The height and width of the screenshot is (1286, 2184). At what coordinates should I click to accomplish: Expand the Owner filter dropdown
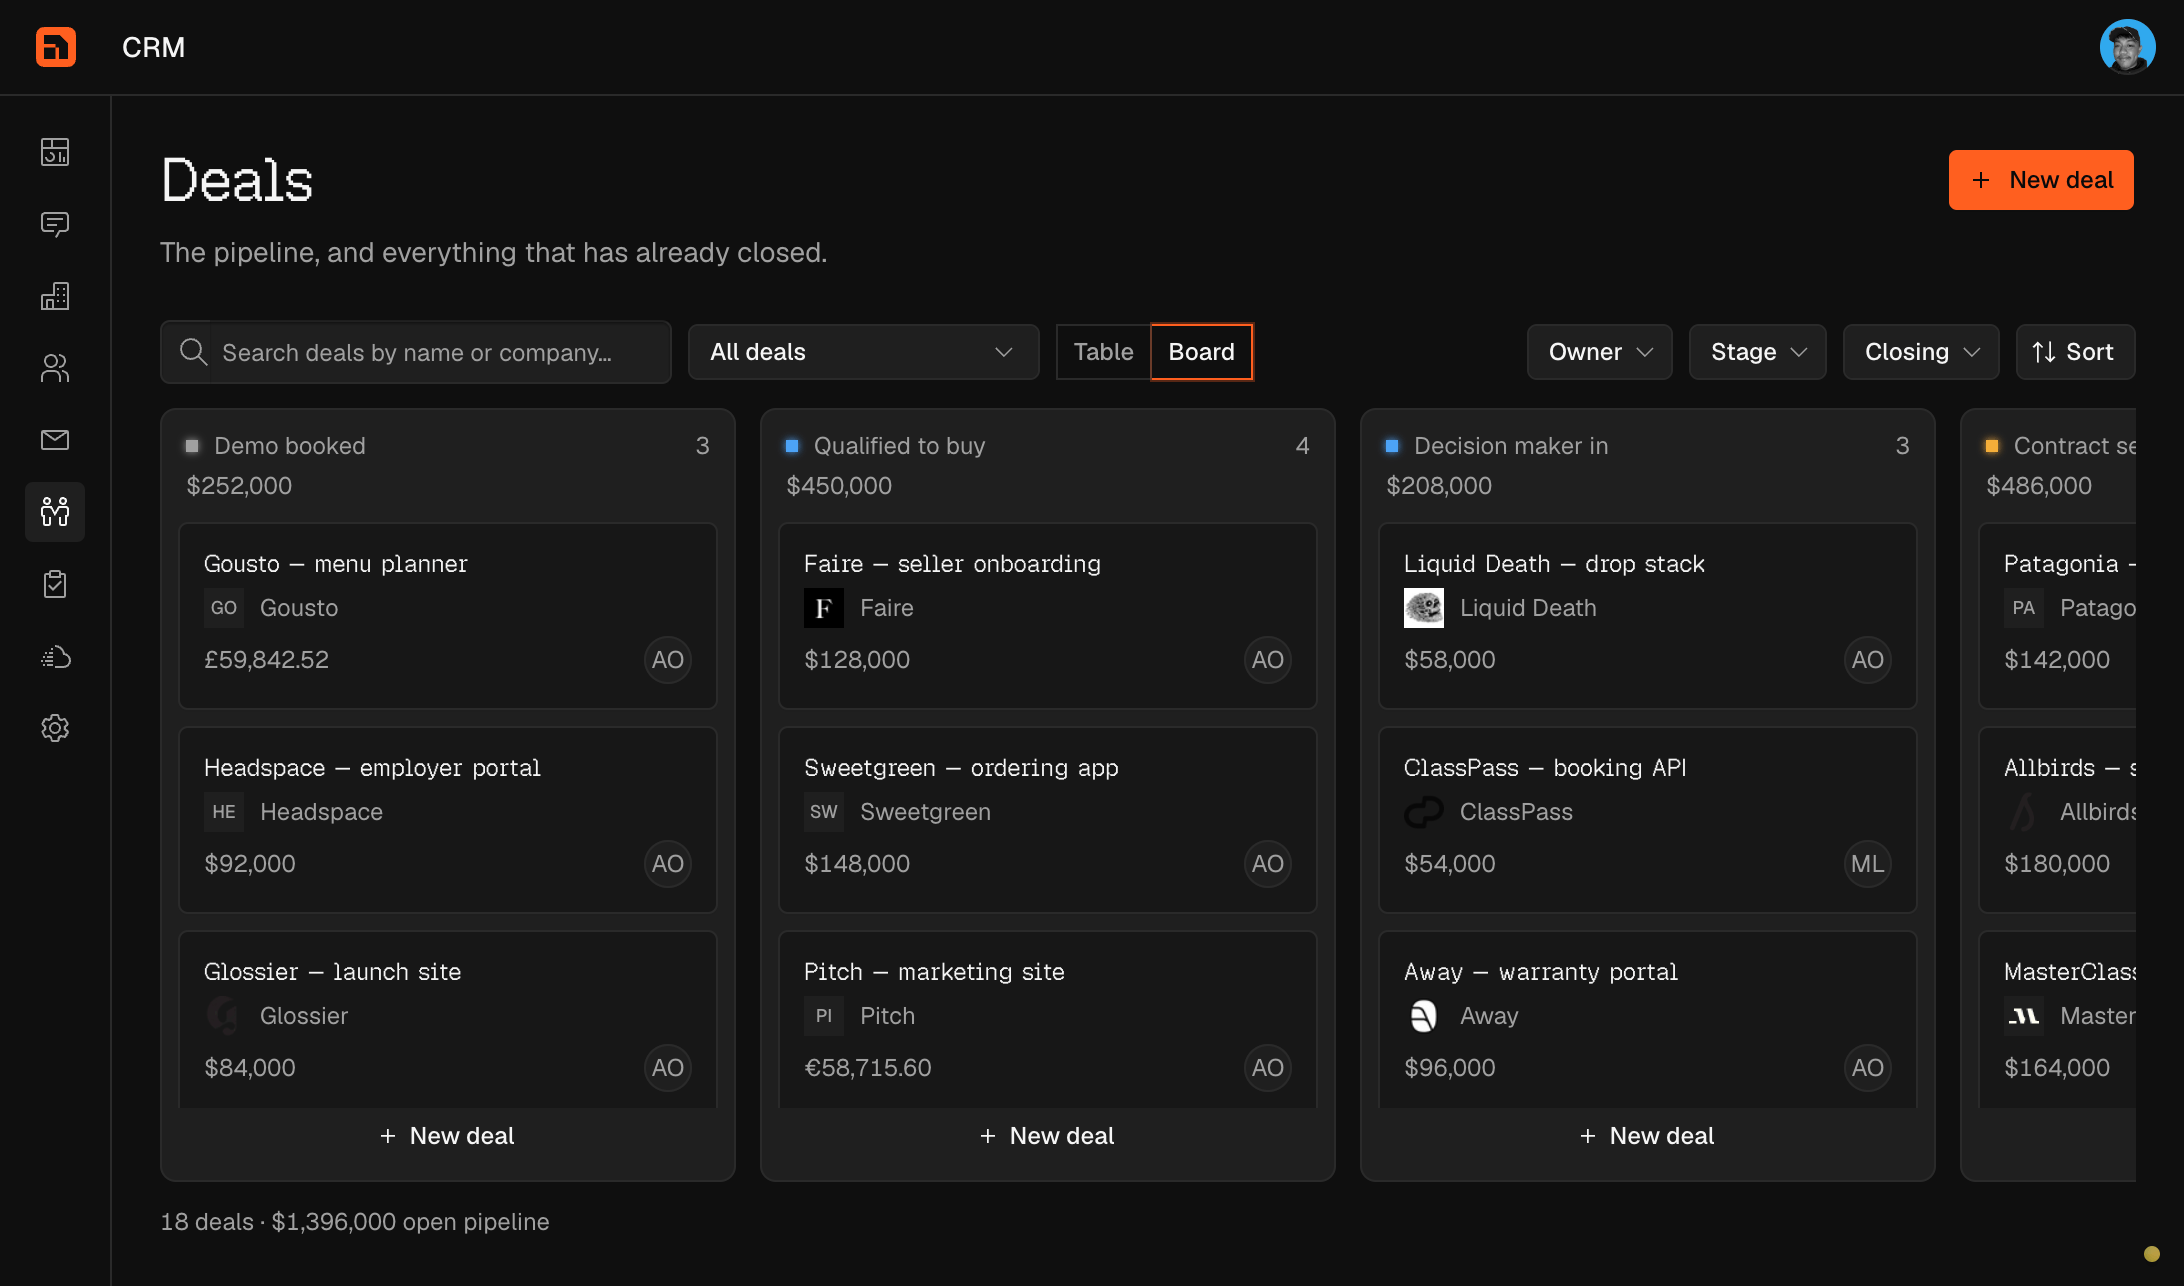1600,352
